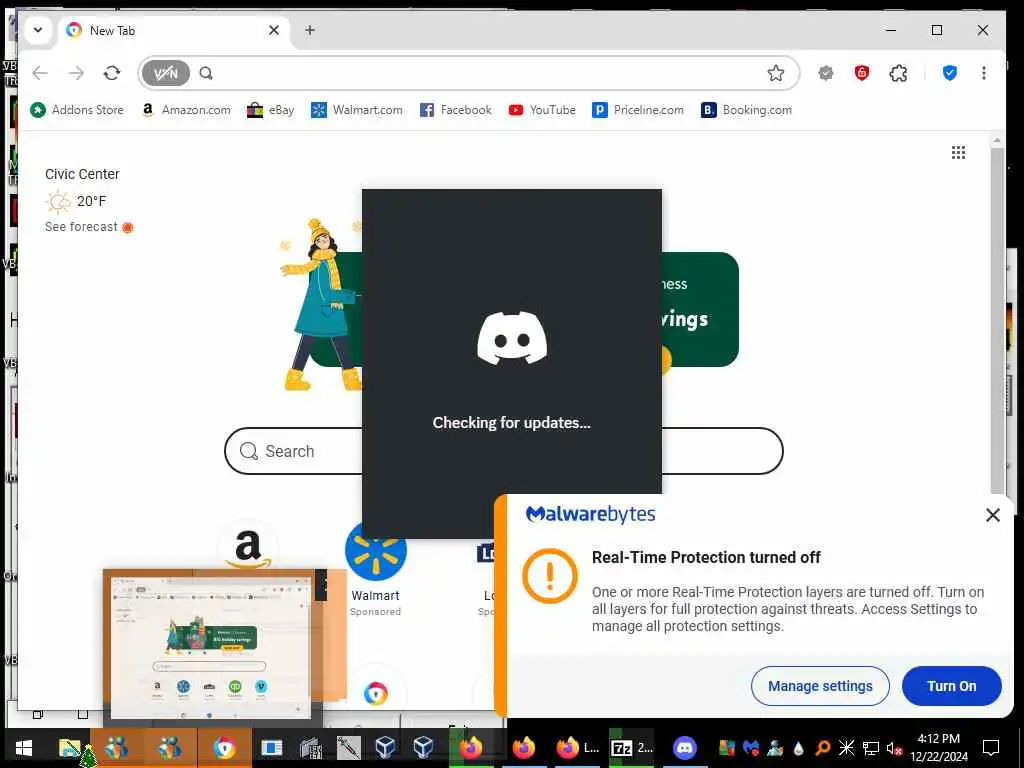Reload the current page
The width and height of the screenshot is (1024, 768).
pos(112,73)
